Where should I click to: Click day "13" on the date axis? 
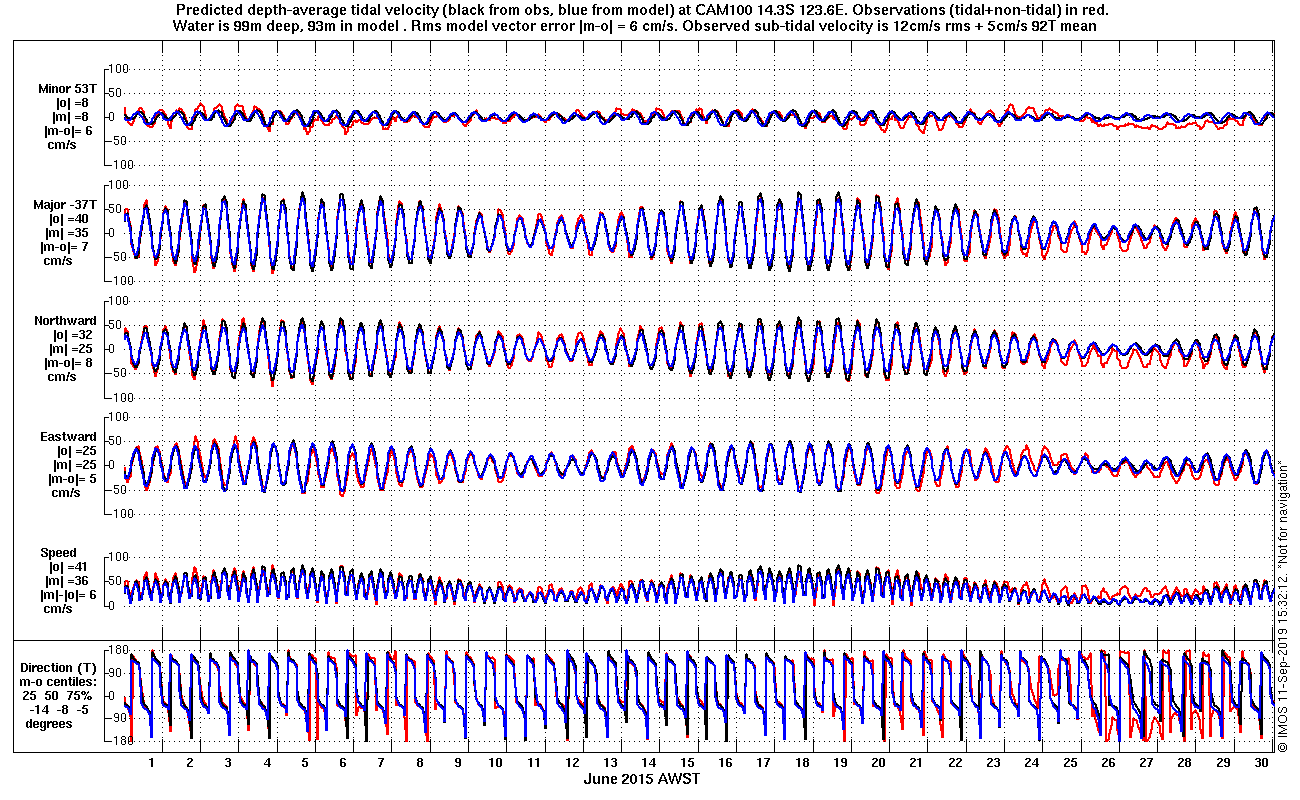pyautogui.click(x=611, y=763)
